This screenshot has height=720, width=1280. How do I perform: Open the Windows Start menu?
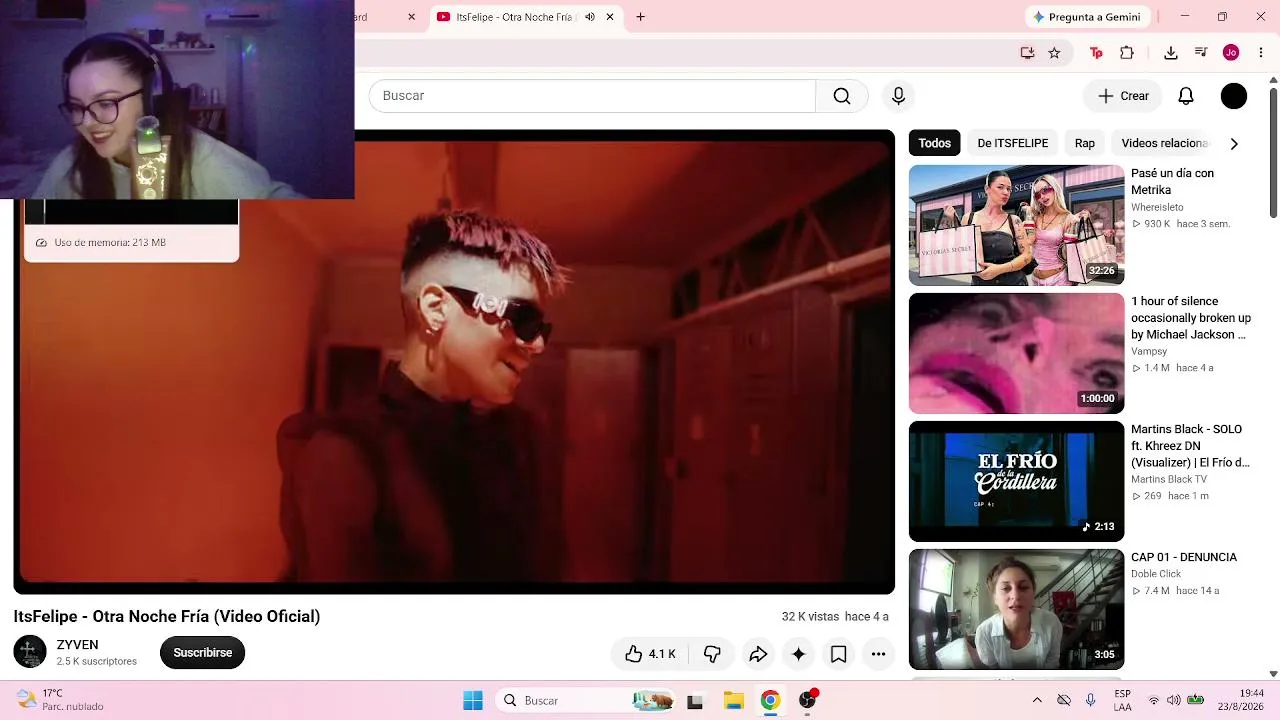(473, 700)
